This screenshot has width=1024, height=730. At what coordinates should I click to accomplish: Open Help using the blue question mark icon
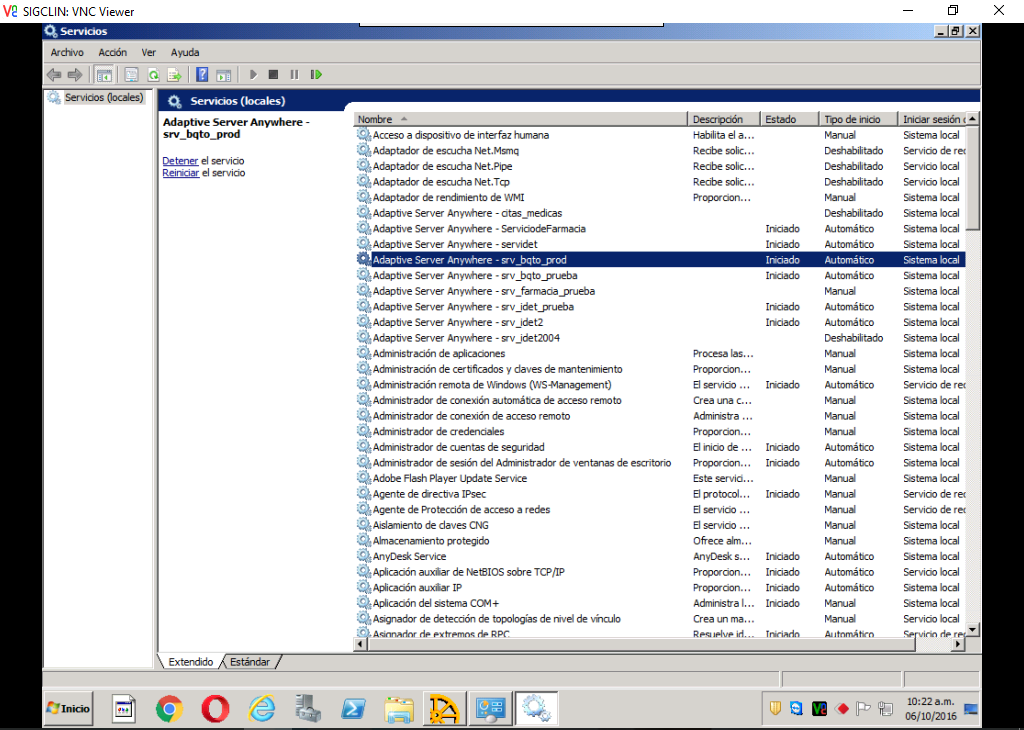coord(202,75)
